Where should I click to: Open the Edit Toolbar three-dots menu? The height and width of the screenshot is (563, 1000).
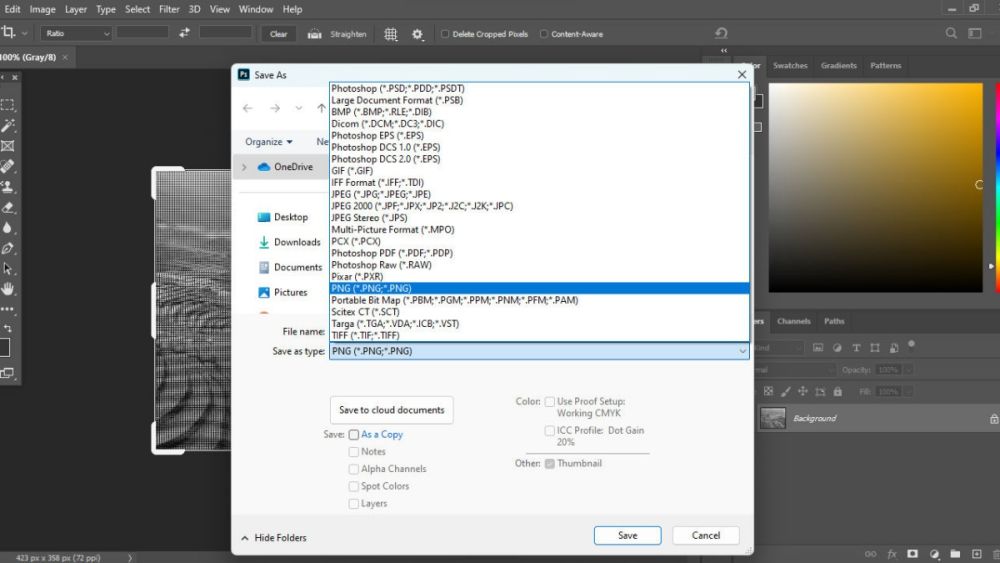(8, 309)
